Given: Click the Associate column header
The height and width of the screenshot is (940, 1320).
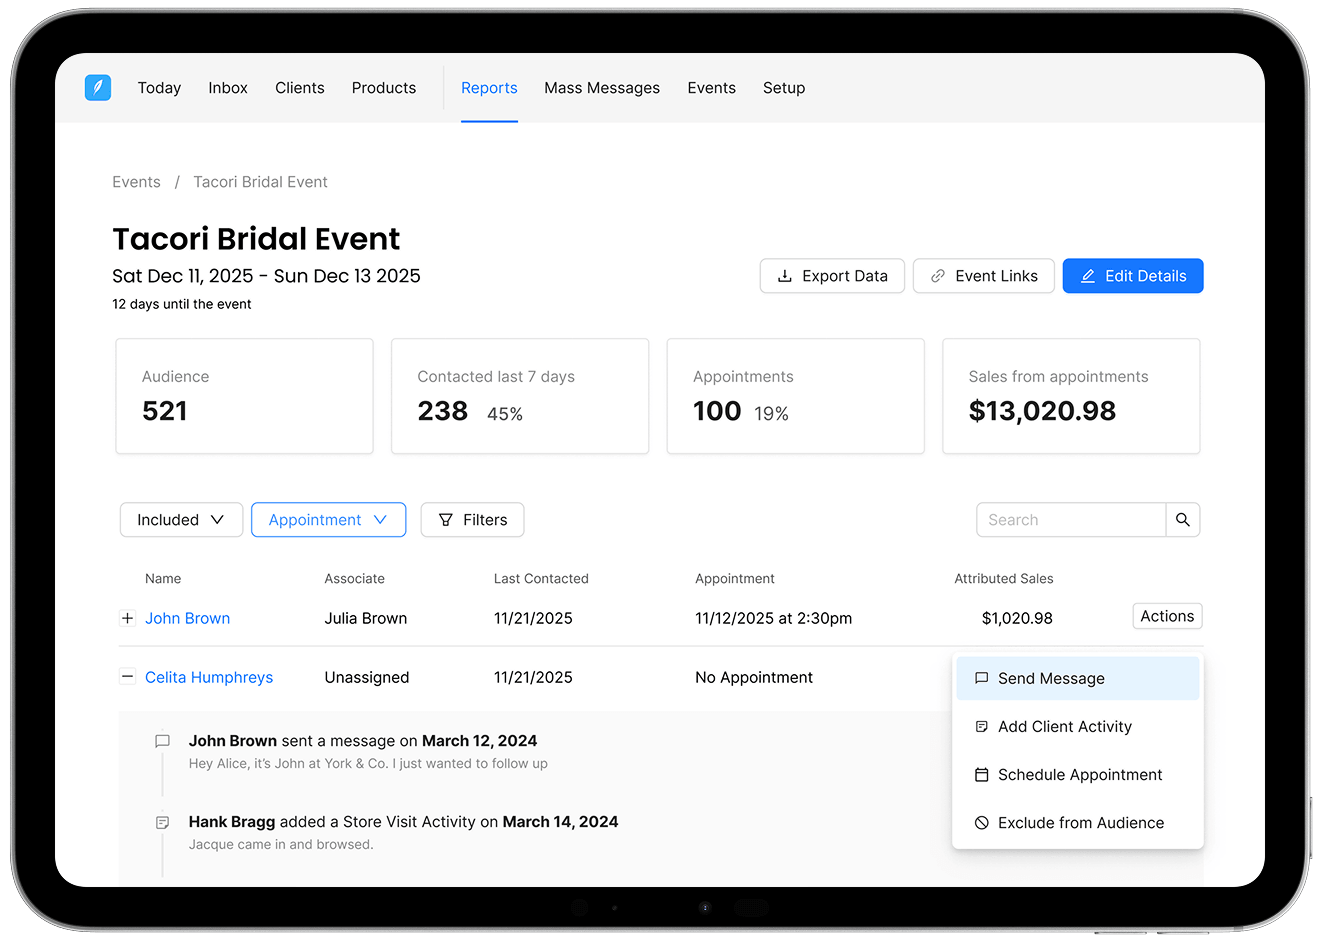Looking at the screenshot, I should [x=354, y=579].
